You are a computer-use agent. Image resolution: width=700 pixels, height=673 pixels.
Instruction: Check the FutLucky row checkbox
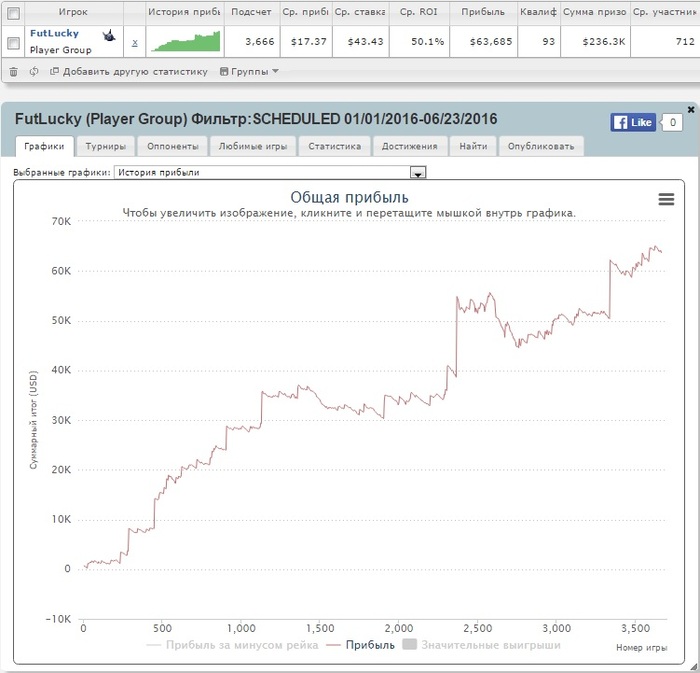coord(14,43)
